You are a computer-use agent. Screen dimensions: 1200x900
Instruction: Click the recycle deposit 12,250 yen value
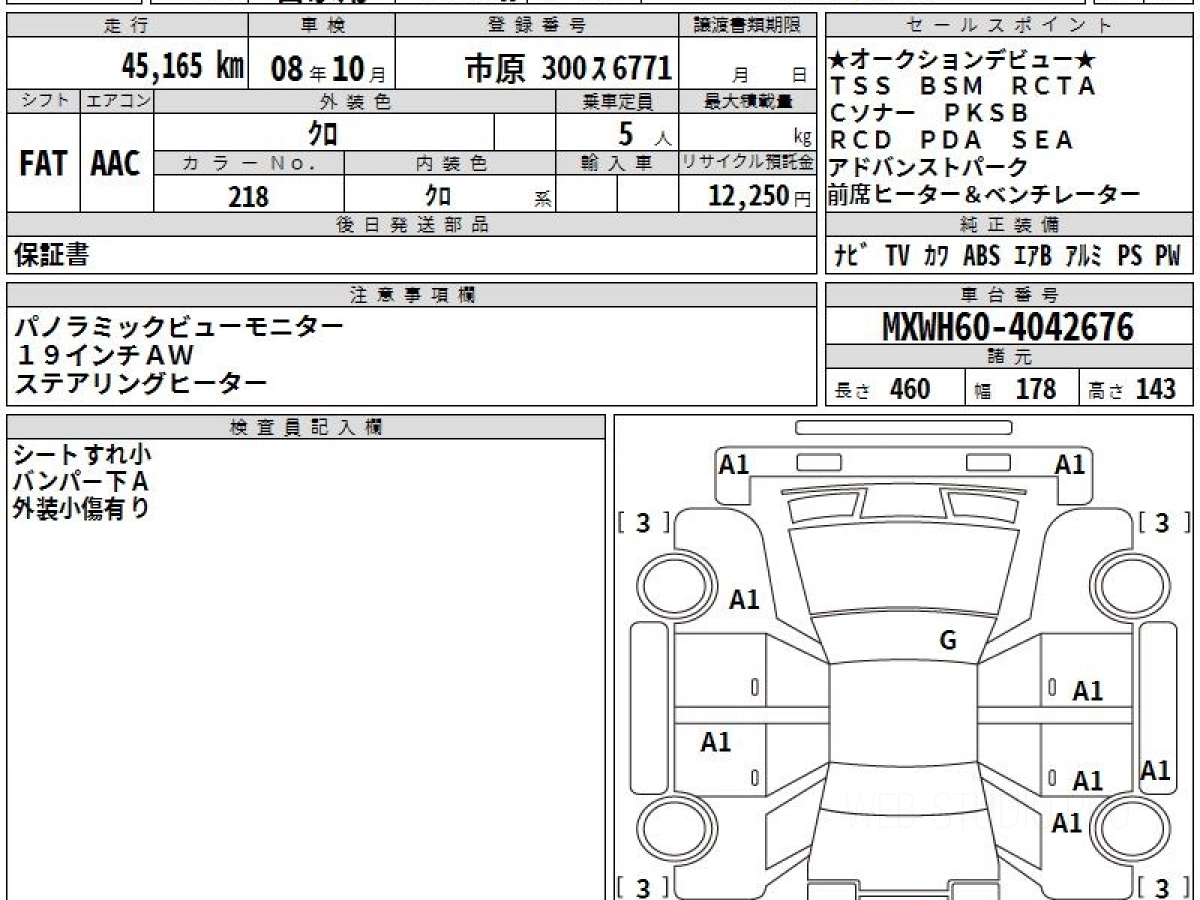coord(748,196)
